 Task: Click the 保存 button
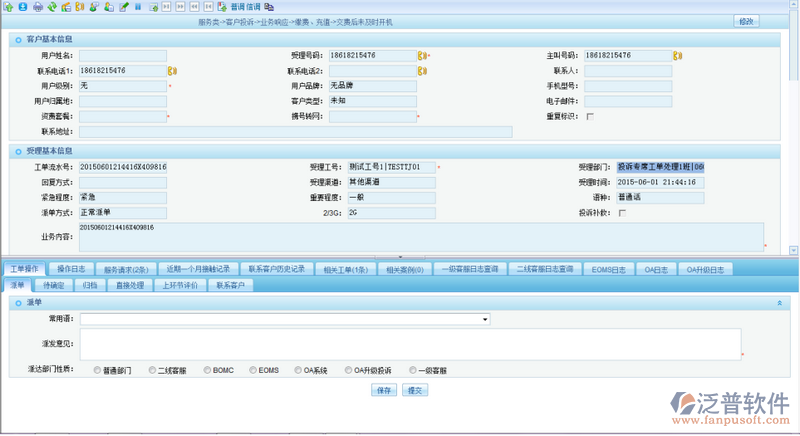coord(383,391)
